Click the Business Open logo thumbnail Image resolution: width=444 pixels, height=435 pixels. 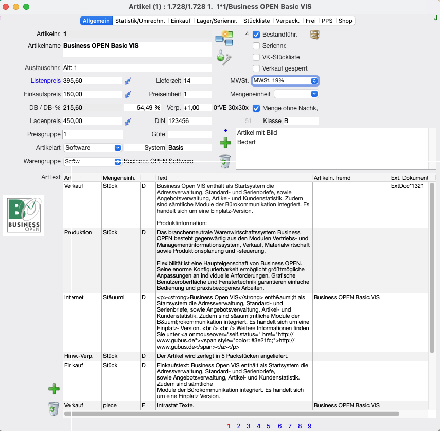click(x=24, y=215)
